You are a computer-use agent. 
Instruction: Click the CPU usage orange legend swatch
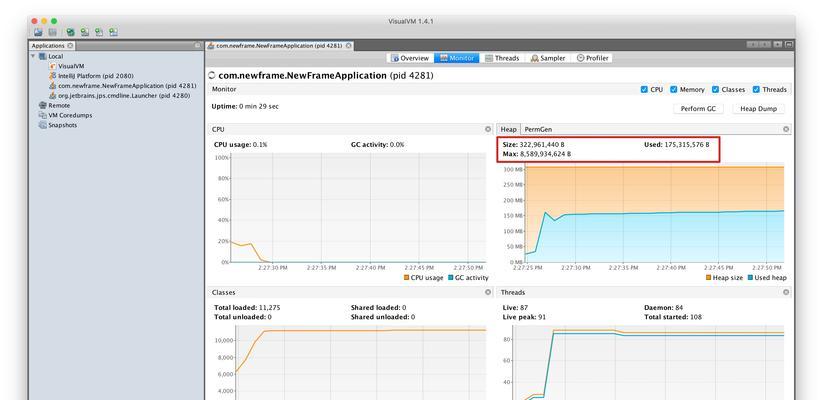406,278
